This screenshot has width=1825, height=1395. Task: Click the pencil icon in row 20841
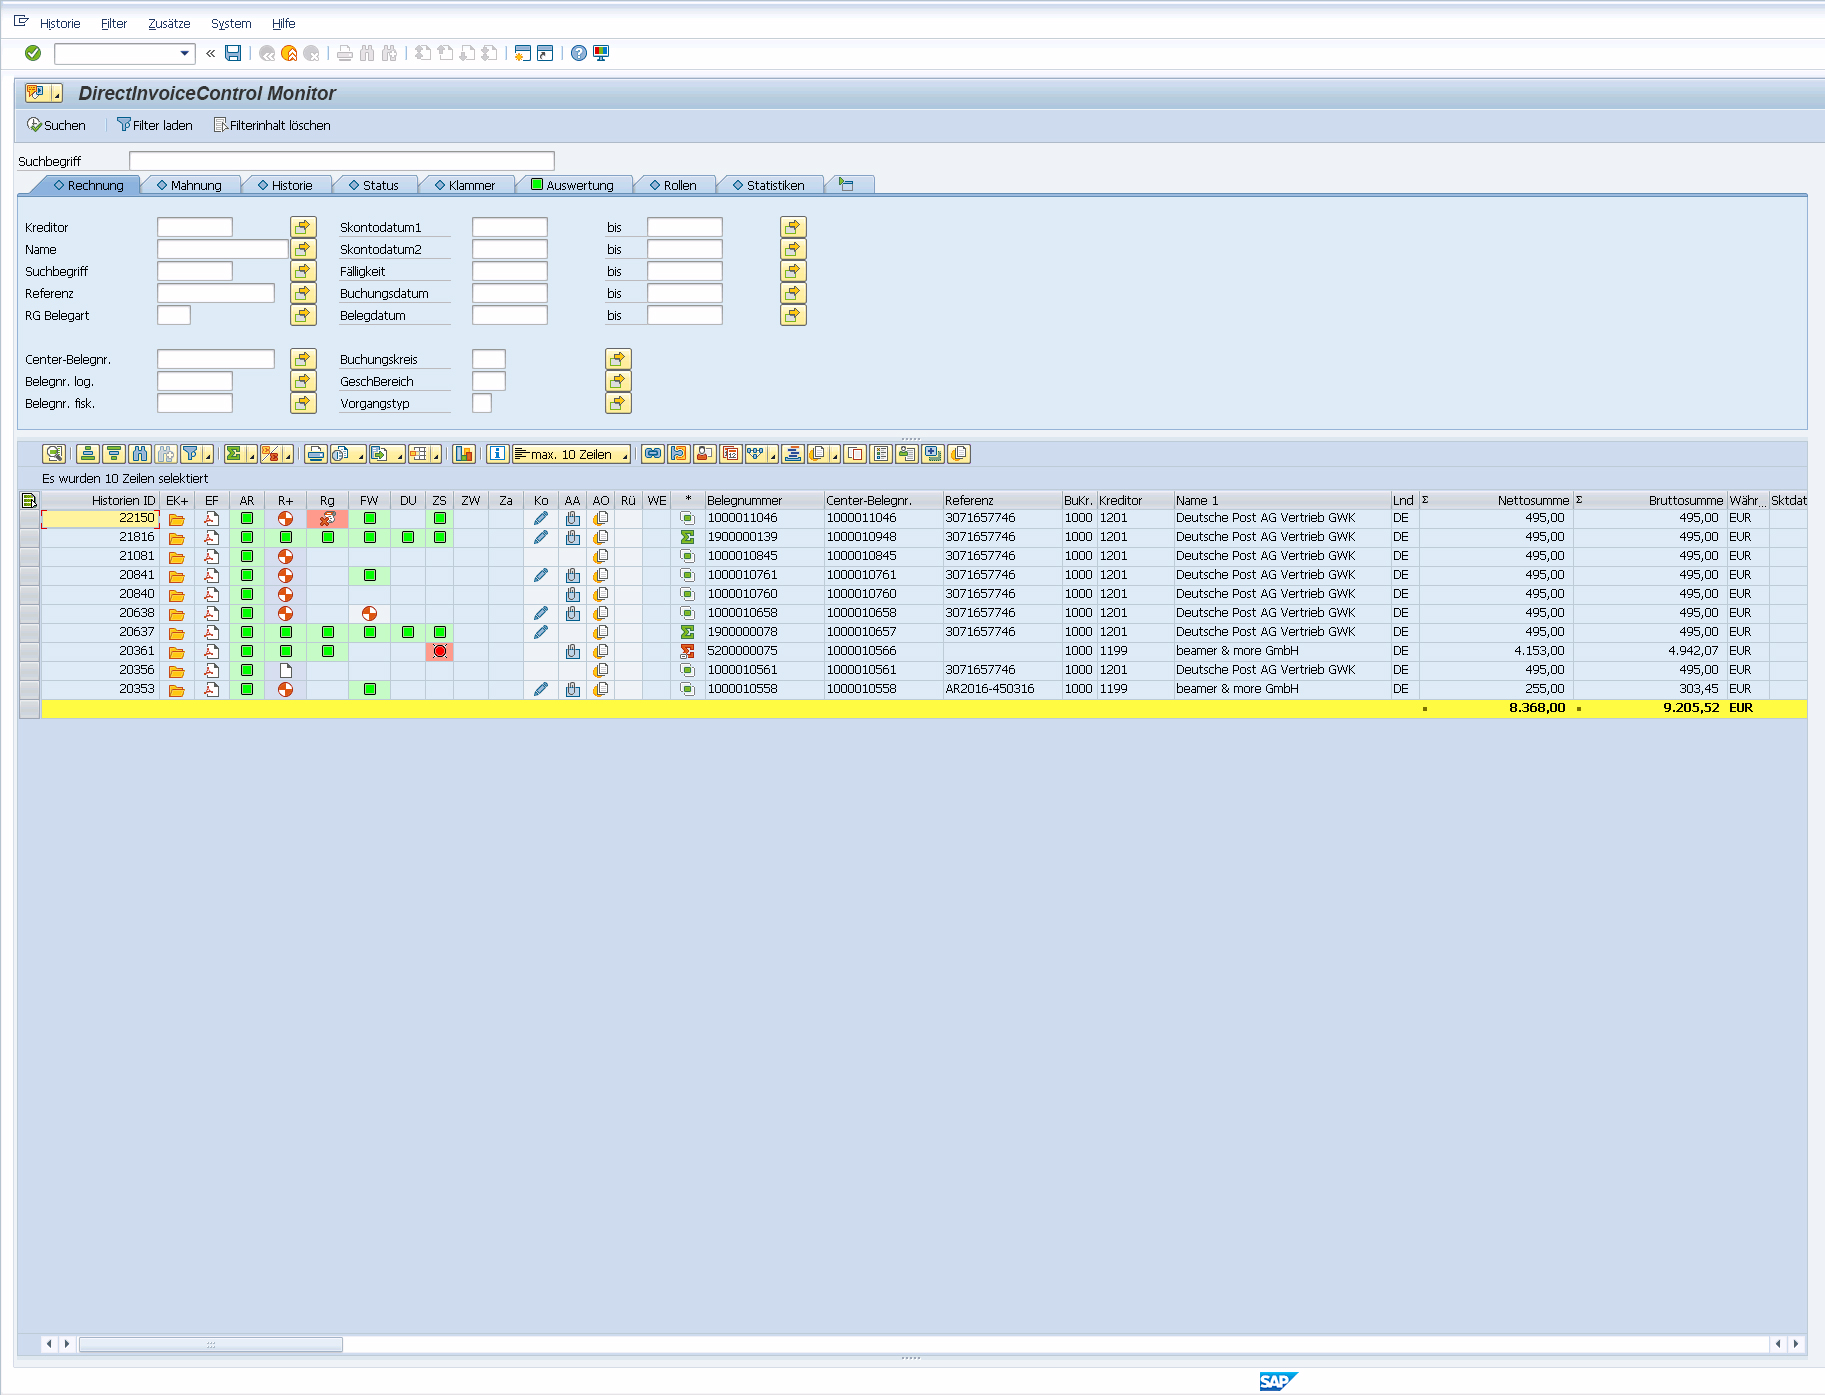point(541,575)
